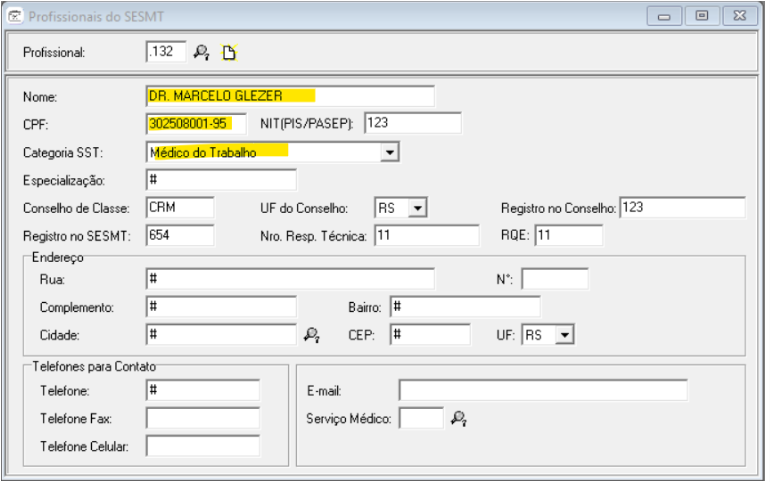Image resolution: width=770 pixels, height=482 pixels.
Task: Focus the Especialização text field
Action: click(x=221, y=180)
